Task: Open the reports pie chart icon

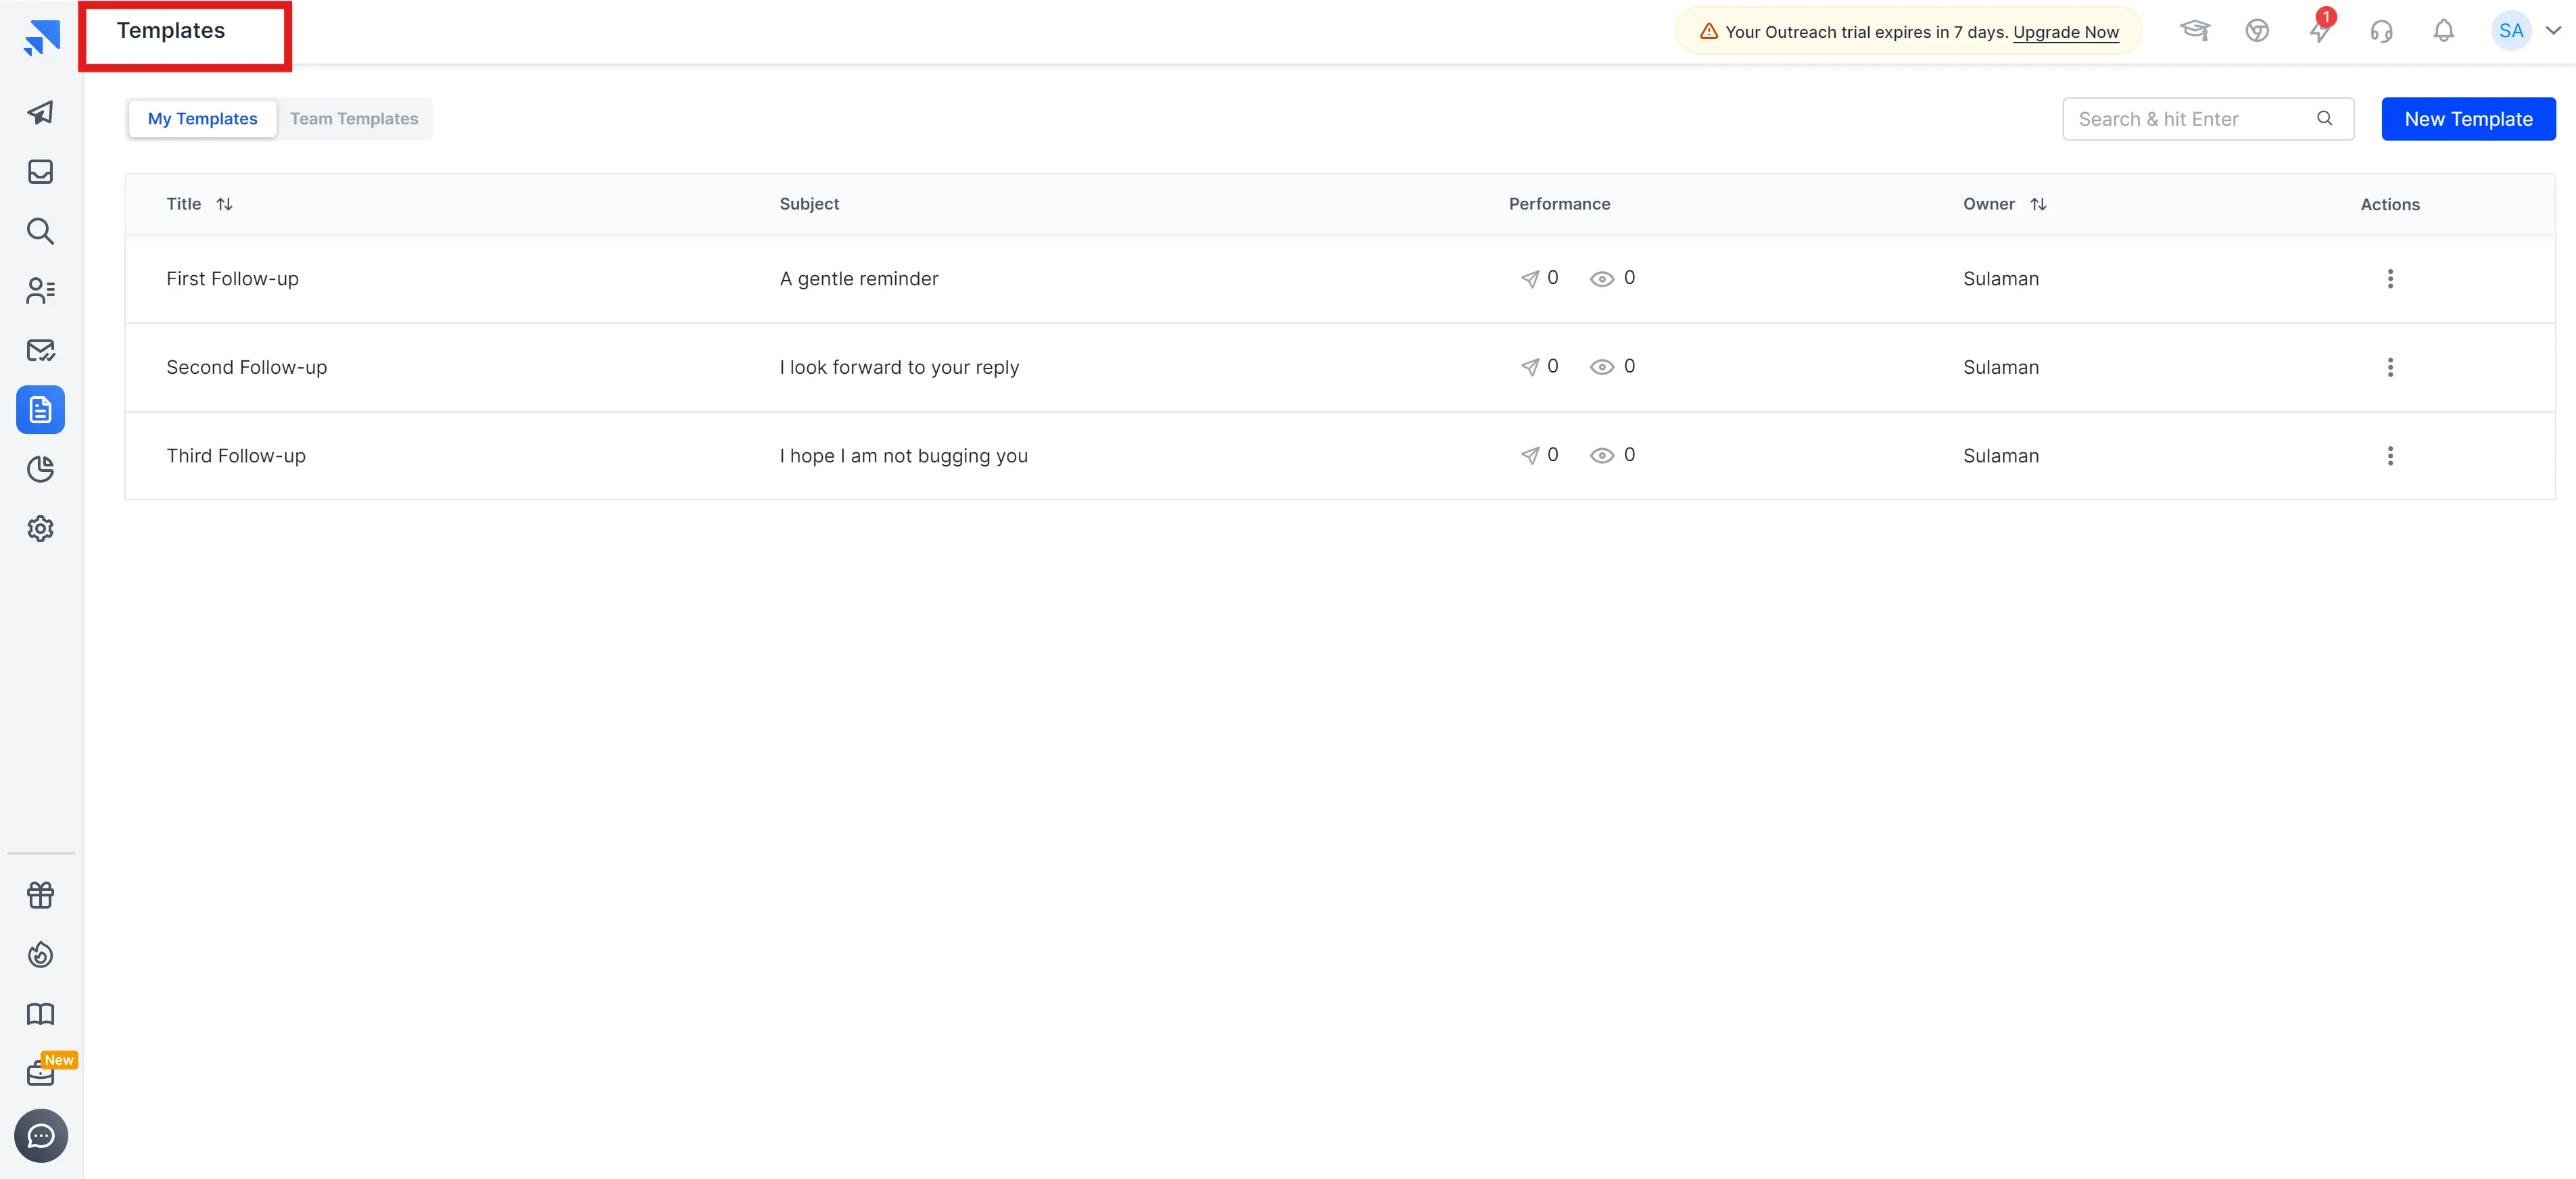Action: [40, 469]
